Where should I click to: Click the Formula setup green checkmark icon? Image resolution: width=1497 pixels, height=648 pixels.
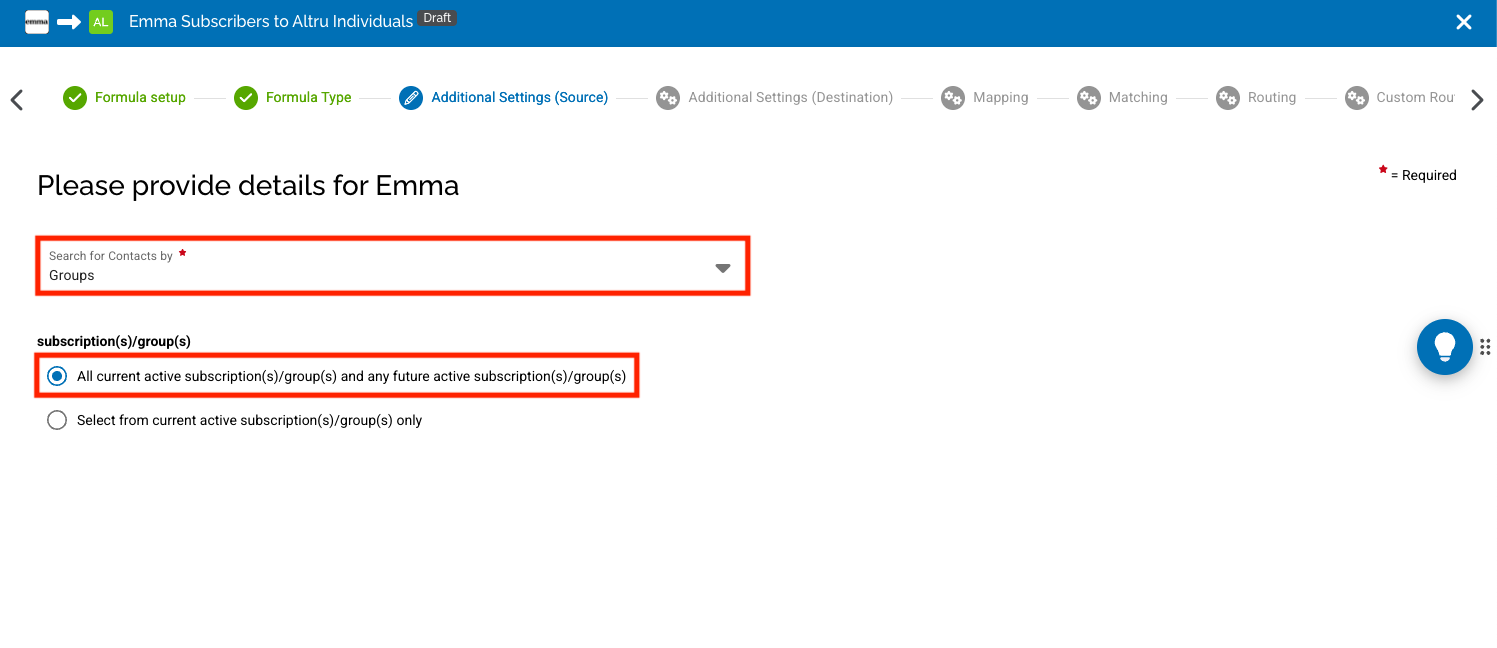[75, 98]
